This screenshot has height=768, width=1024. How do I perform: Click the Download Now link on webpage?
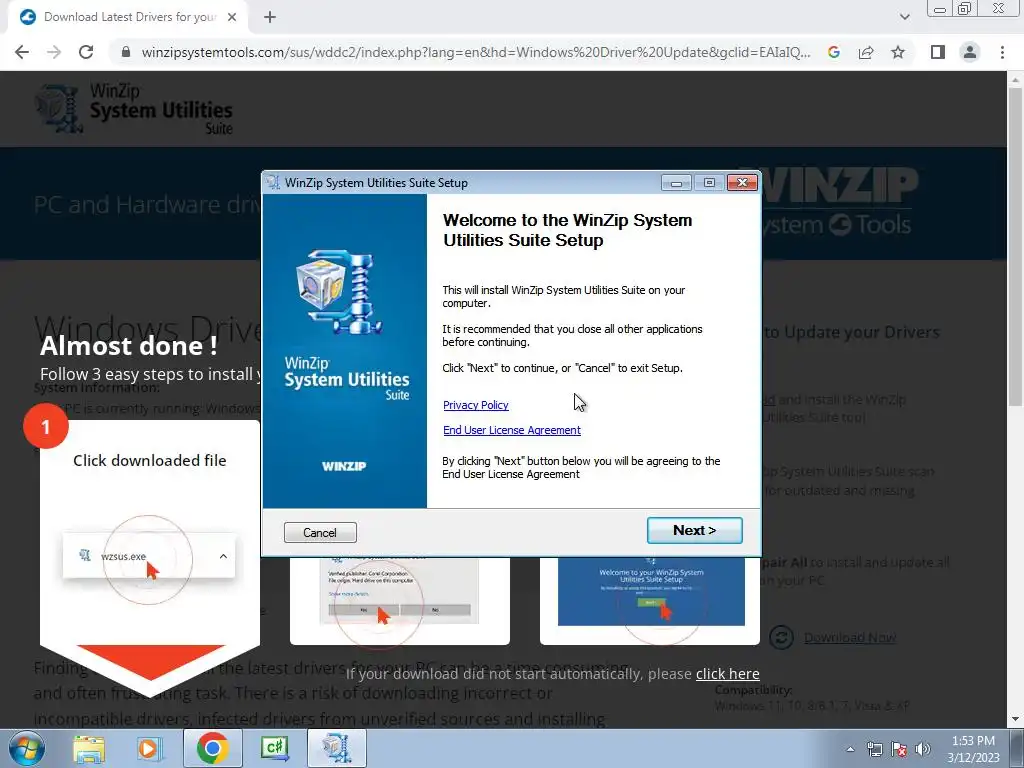850,637
